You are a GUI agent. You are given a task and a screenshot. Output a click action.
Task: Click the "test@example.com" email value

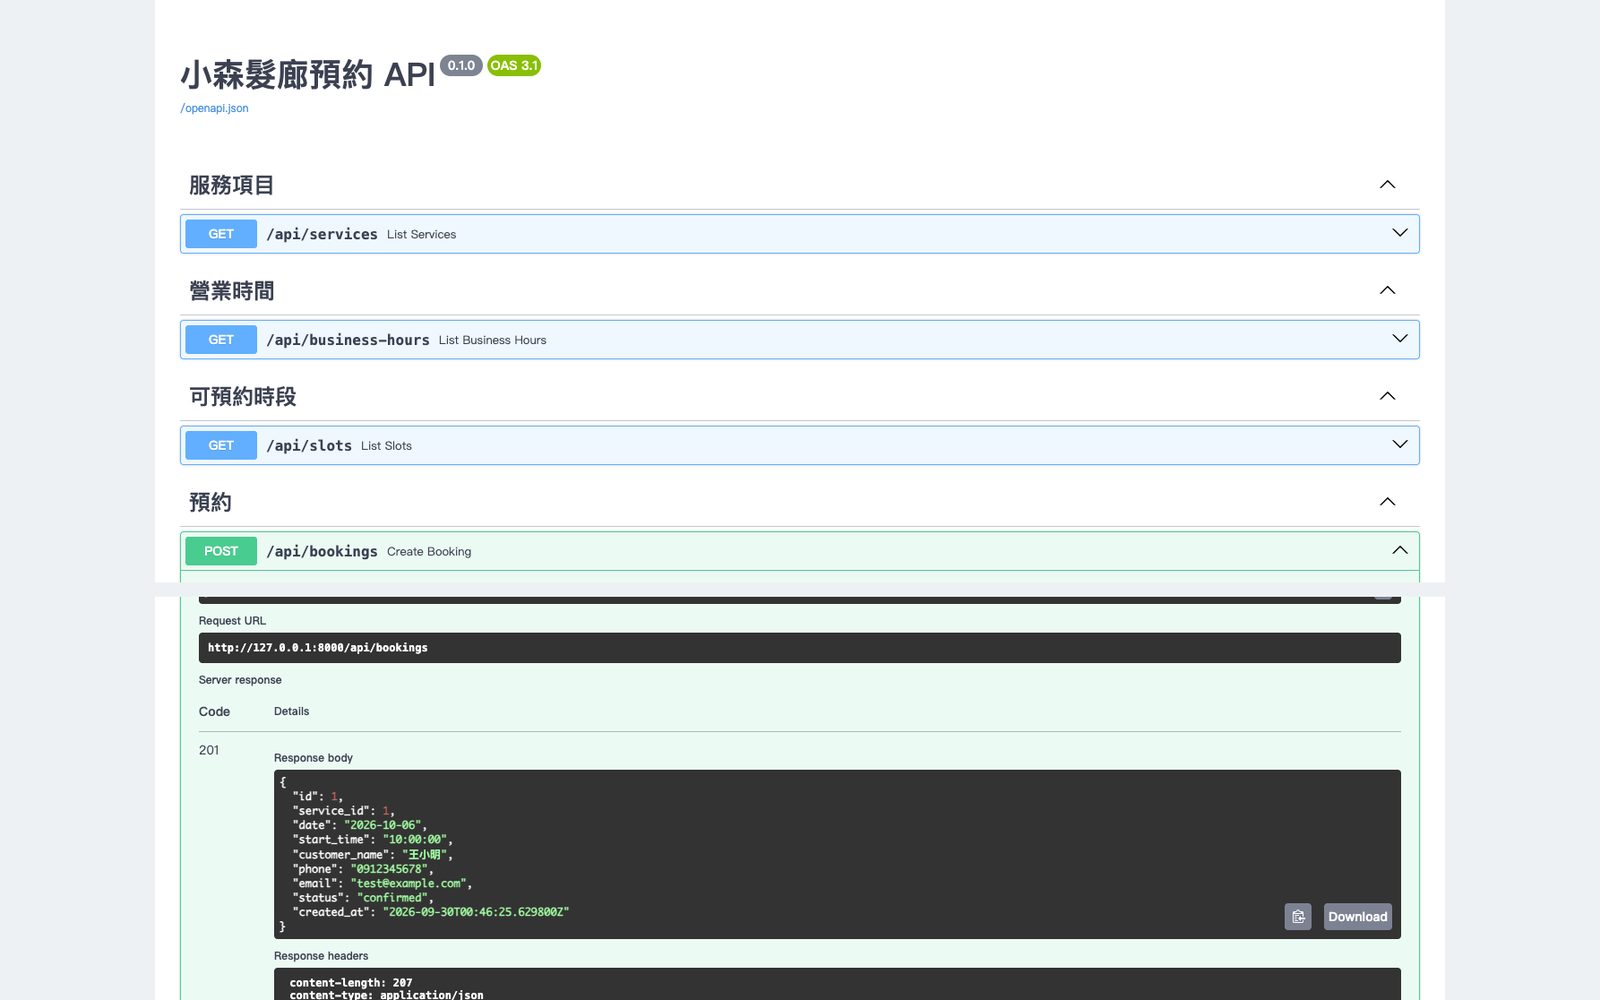[x=409, y=884]
